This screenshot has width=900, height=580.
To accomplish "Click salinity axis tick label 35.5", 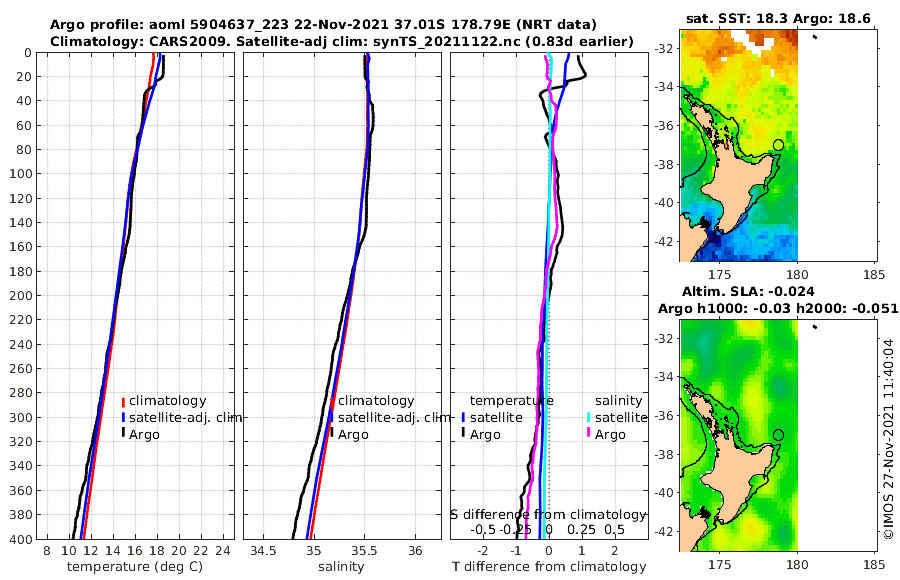I will point(364,551).
